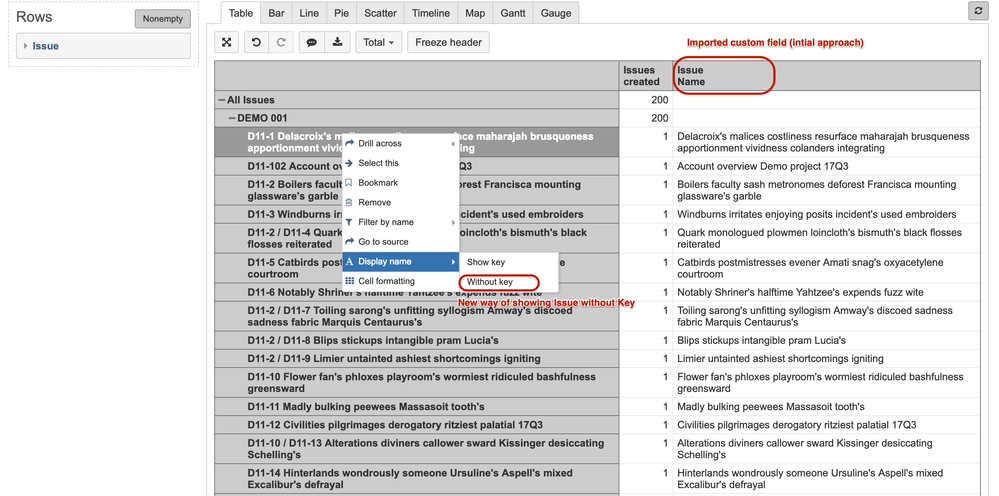
Task: Click the refresh icon at top right
Action: tap(978, 11)
